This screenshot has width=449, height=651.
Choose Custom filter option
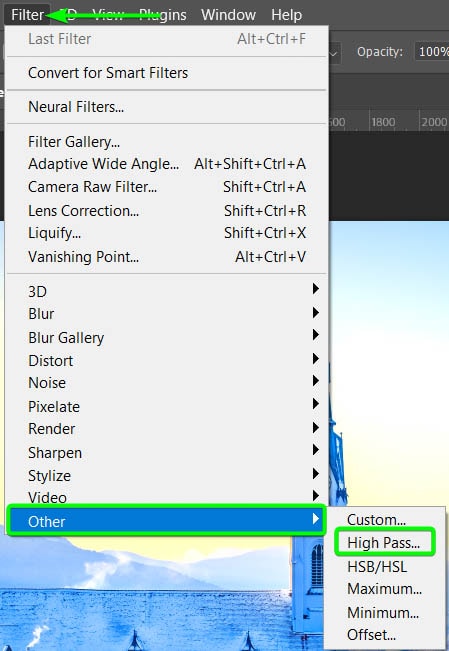(x=376, y=520)
